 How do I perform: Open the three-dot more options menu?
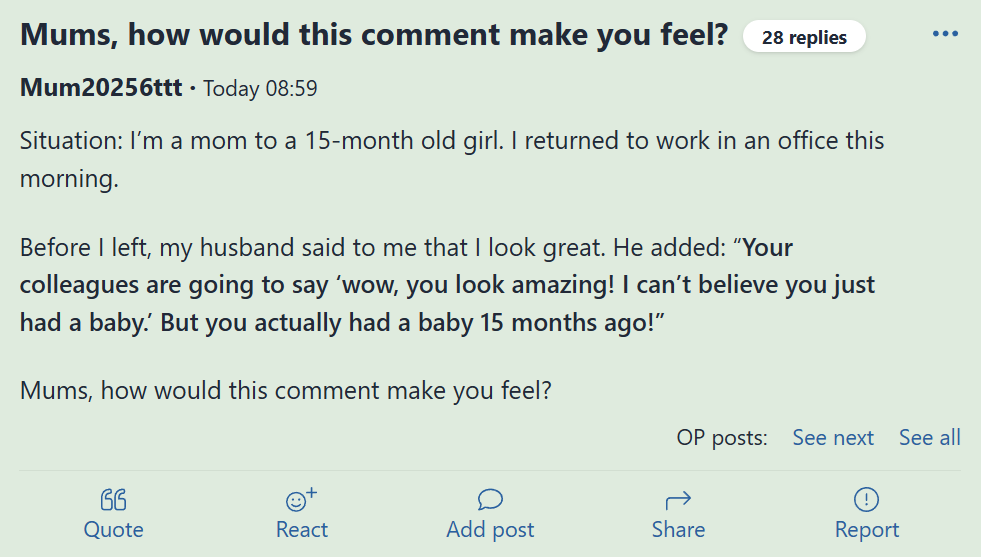945,34
